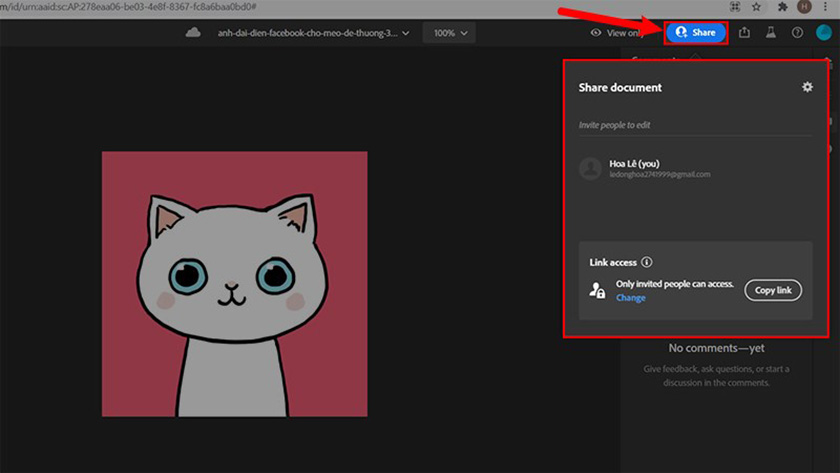Open Chrome extensions puzzle icon
The image size is (840, 473).
pyautogui.click(x=783, y=7)
